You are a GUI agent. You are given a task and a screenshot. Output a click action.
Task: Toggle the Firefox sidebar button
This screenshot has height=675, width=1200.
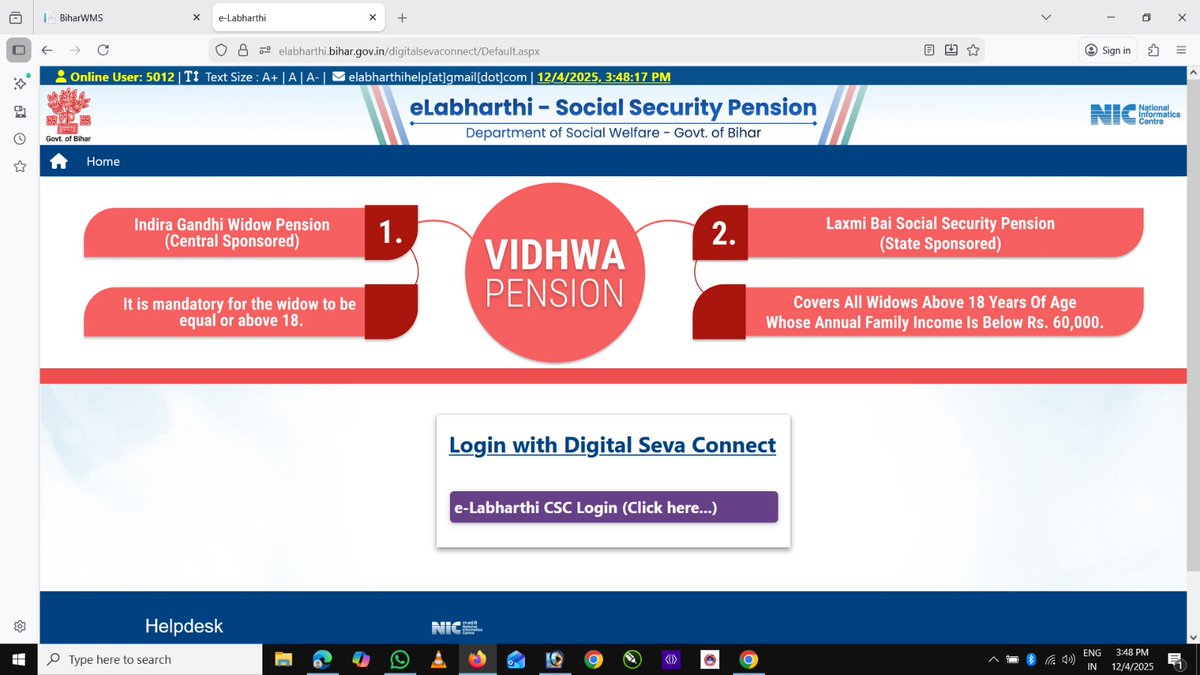18,50
